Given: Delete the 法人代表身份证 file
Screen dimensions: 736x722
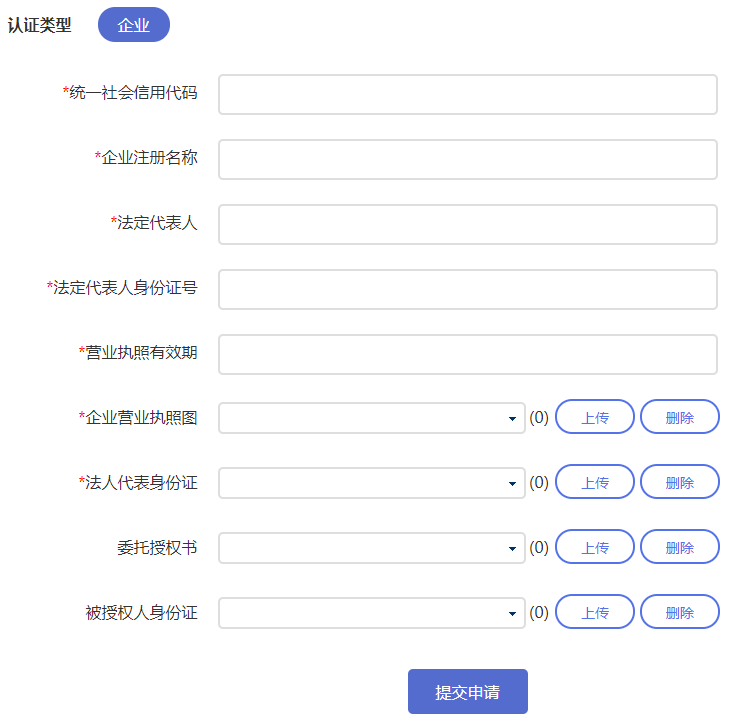Looking at the screenshot, I should [680, 483].
